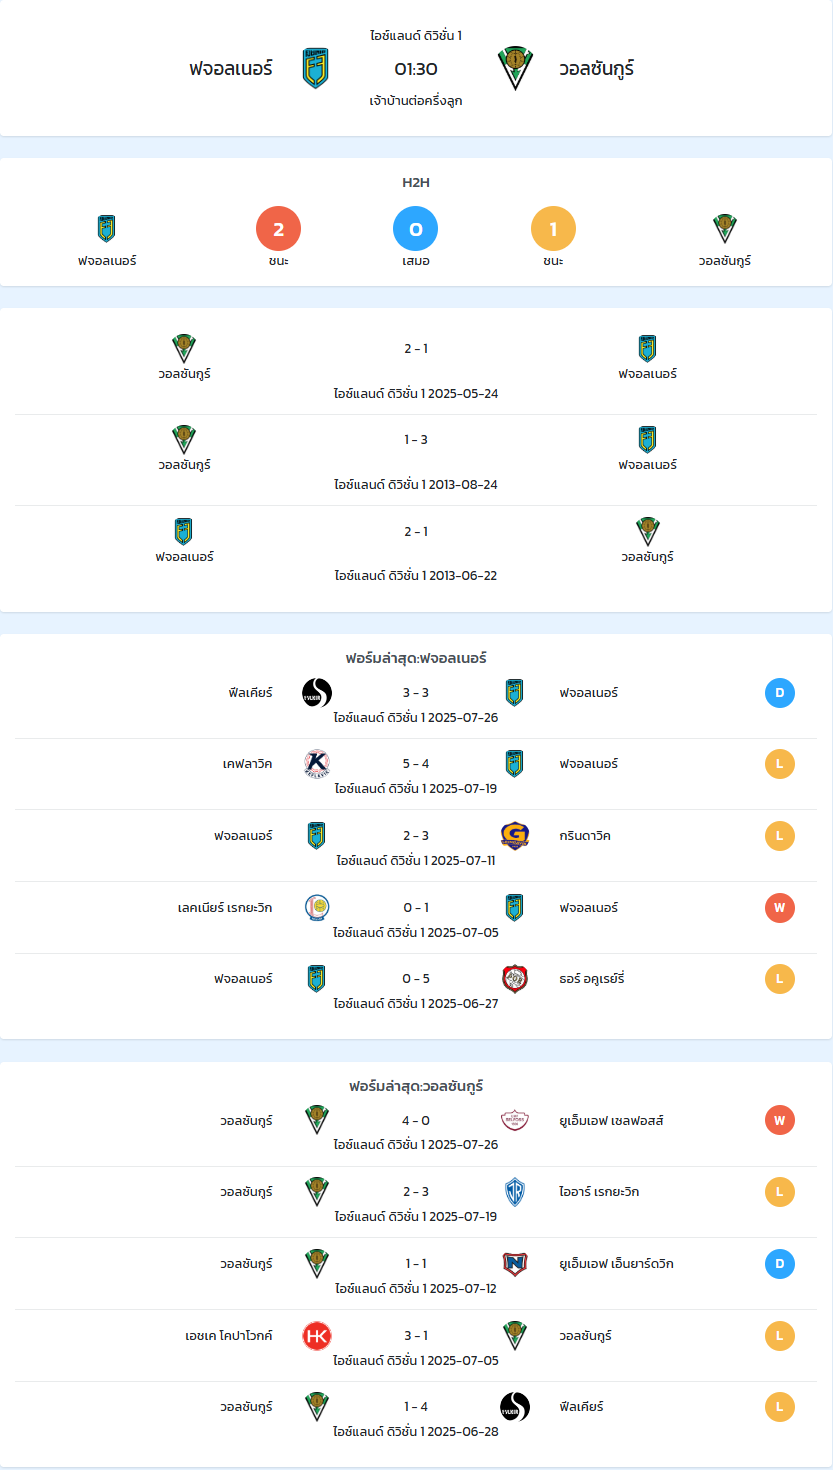Click the Leiknir Reykjavík logo in the 0 - 1 match

click(317, 908)
